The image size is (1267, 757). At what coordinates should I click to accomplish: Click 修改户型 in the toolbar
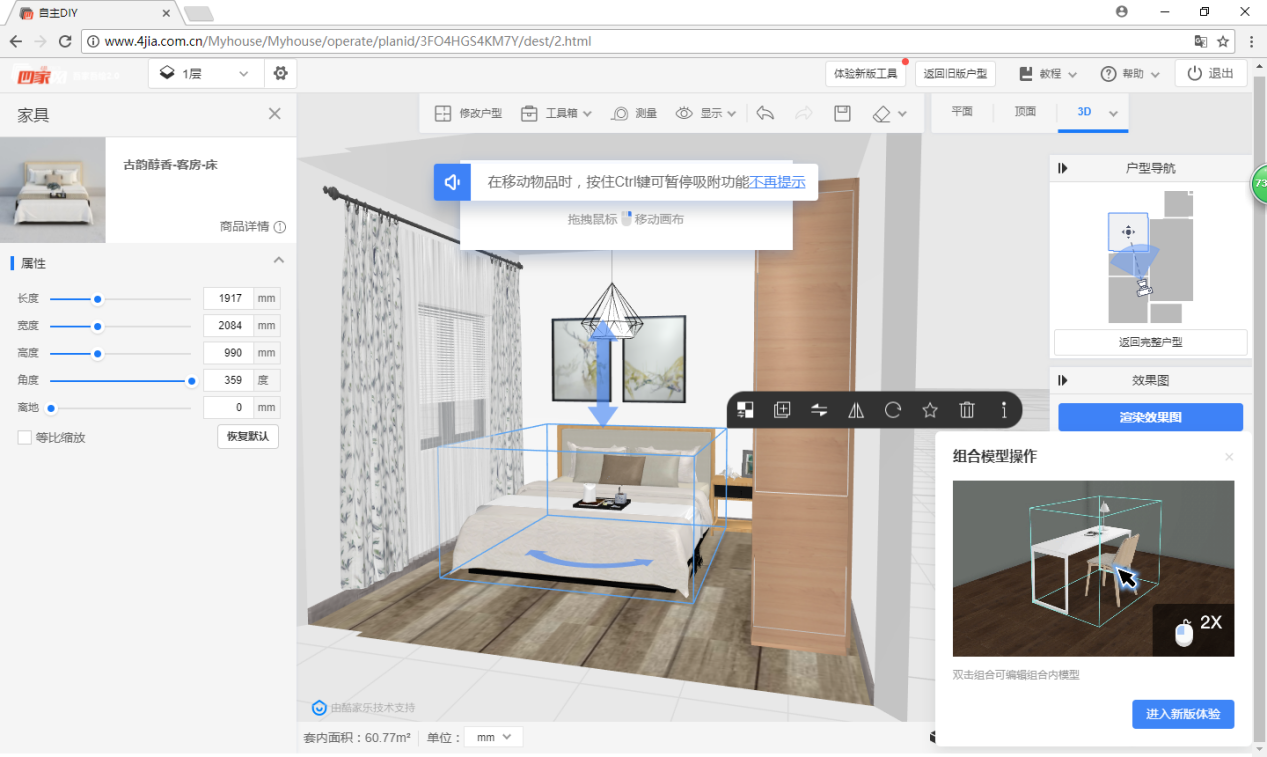[x=468, y=113]
